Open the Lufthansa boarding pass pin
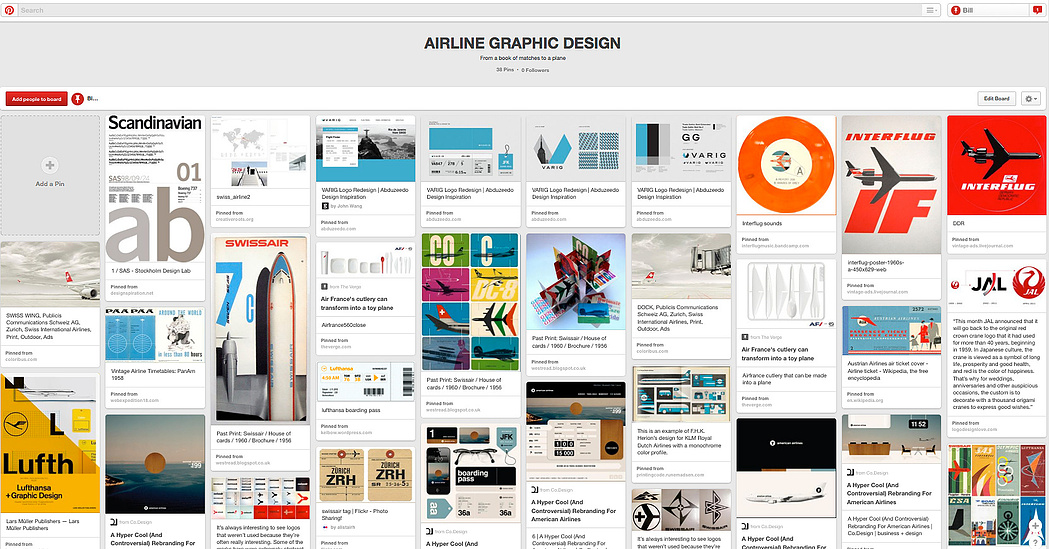This screenshot has width=1049, height=549. 365,382
